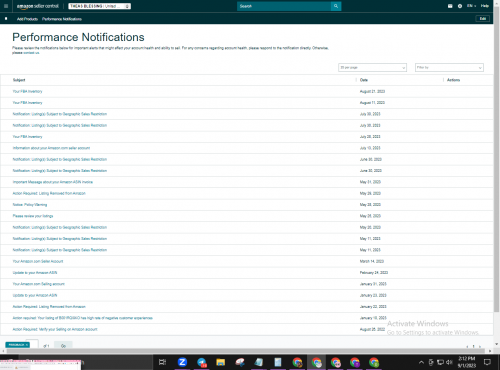Open the settings gear icon

[x=460, y=6]
